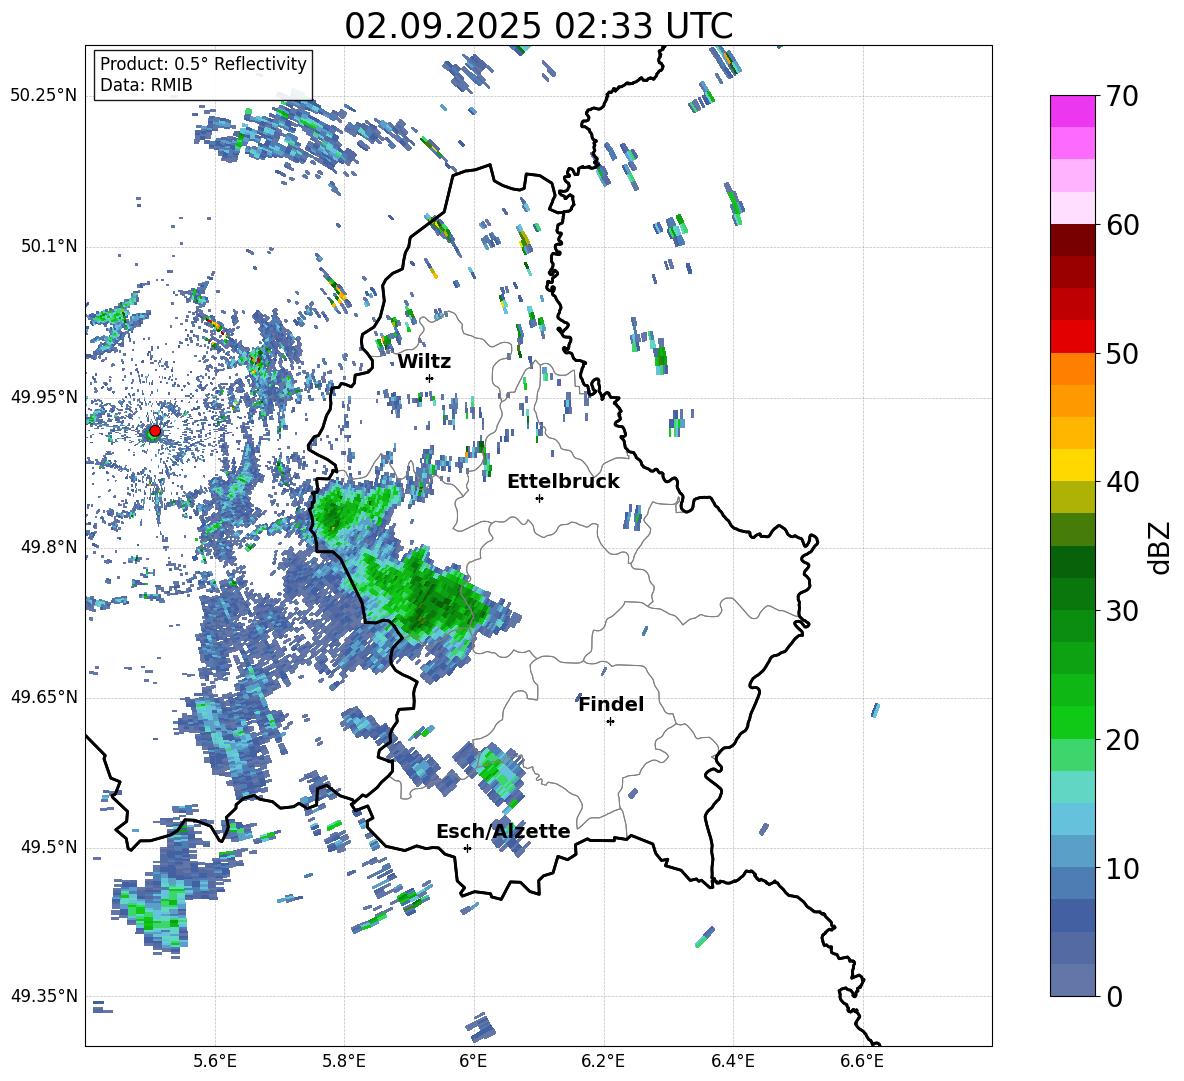This screenshot has width=1184, height=1081.
Task: Click the 40 tick on the colorbar
Action: click(1122, 482)
